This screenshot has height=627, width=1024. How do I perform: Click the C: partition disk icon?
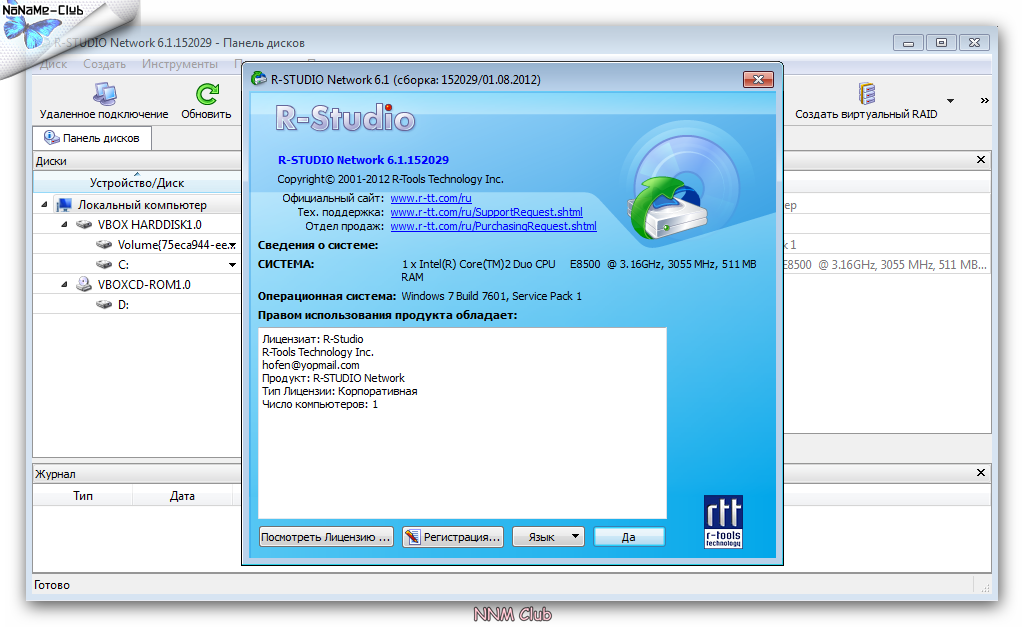click(x=104, y=265)
